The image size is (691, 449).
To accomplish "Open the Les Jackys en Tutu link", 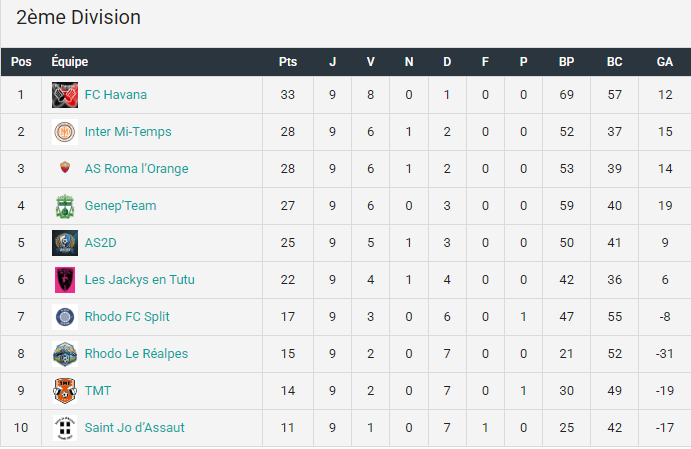I will (139, 280).
